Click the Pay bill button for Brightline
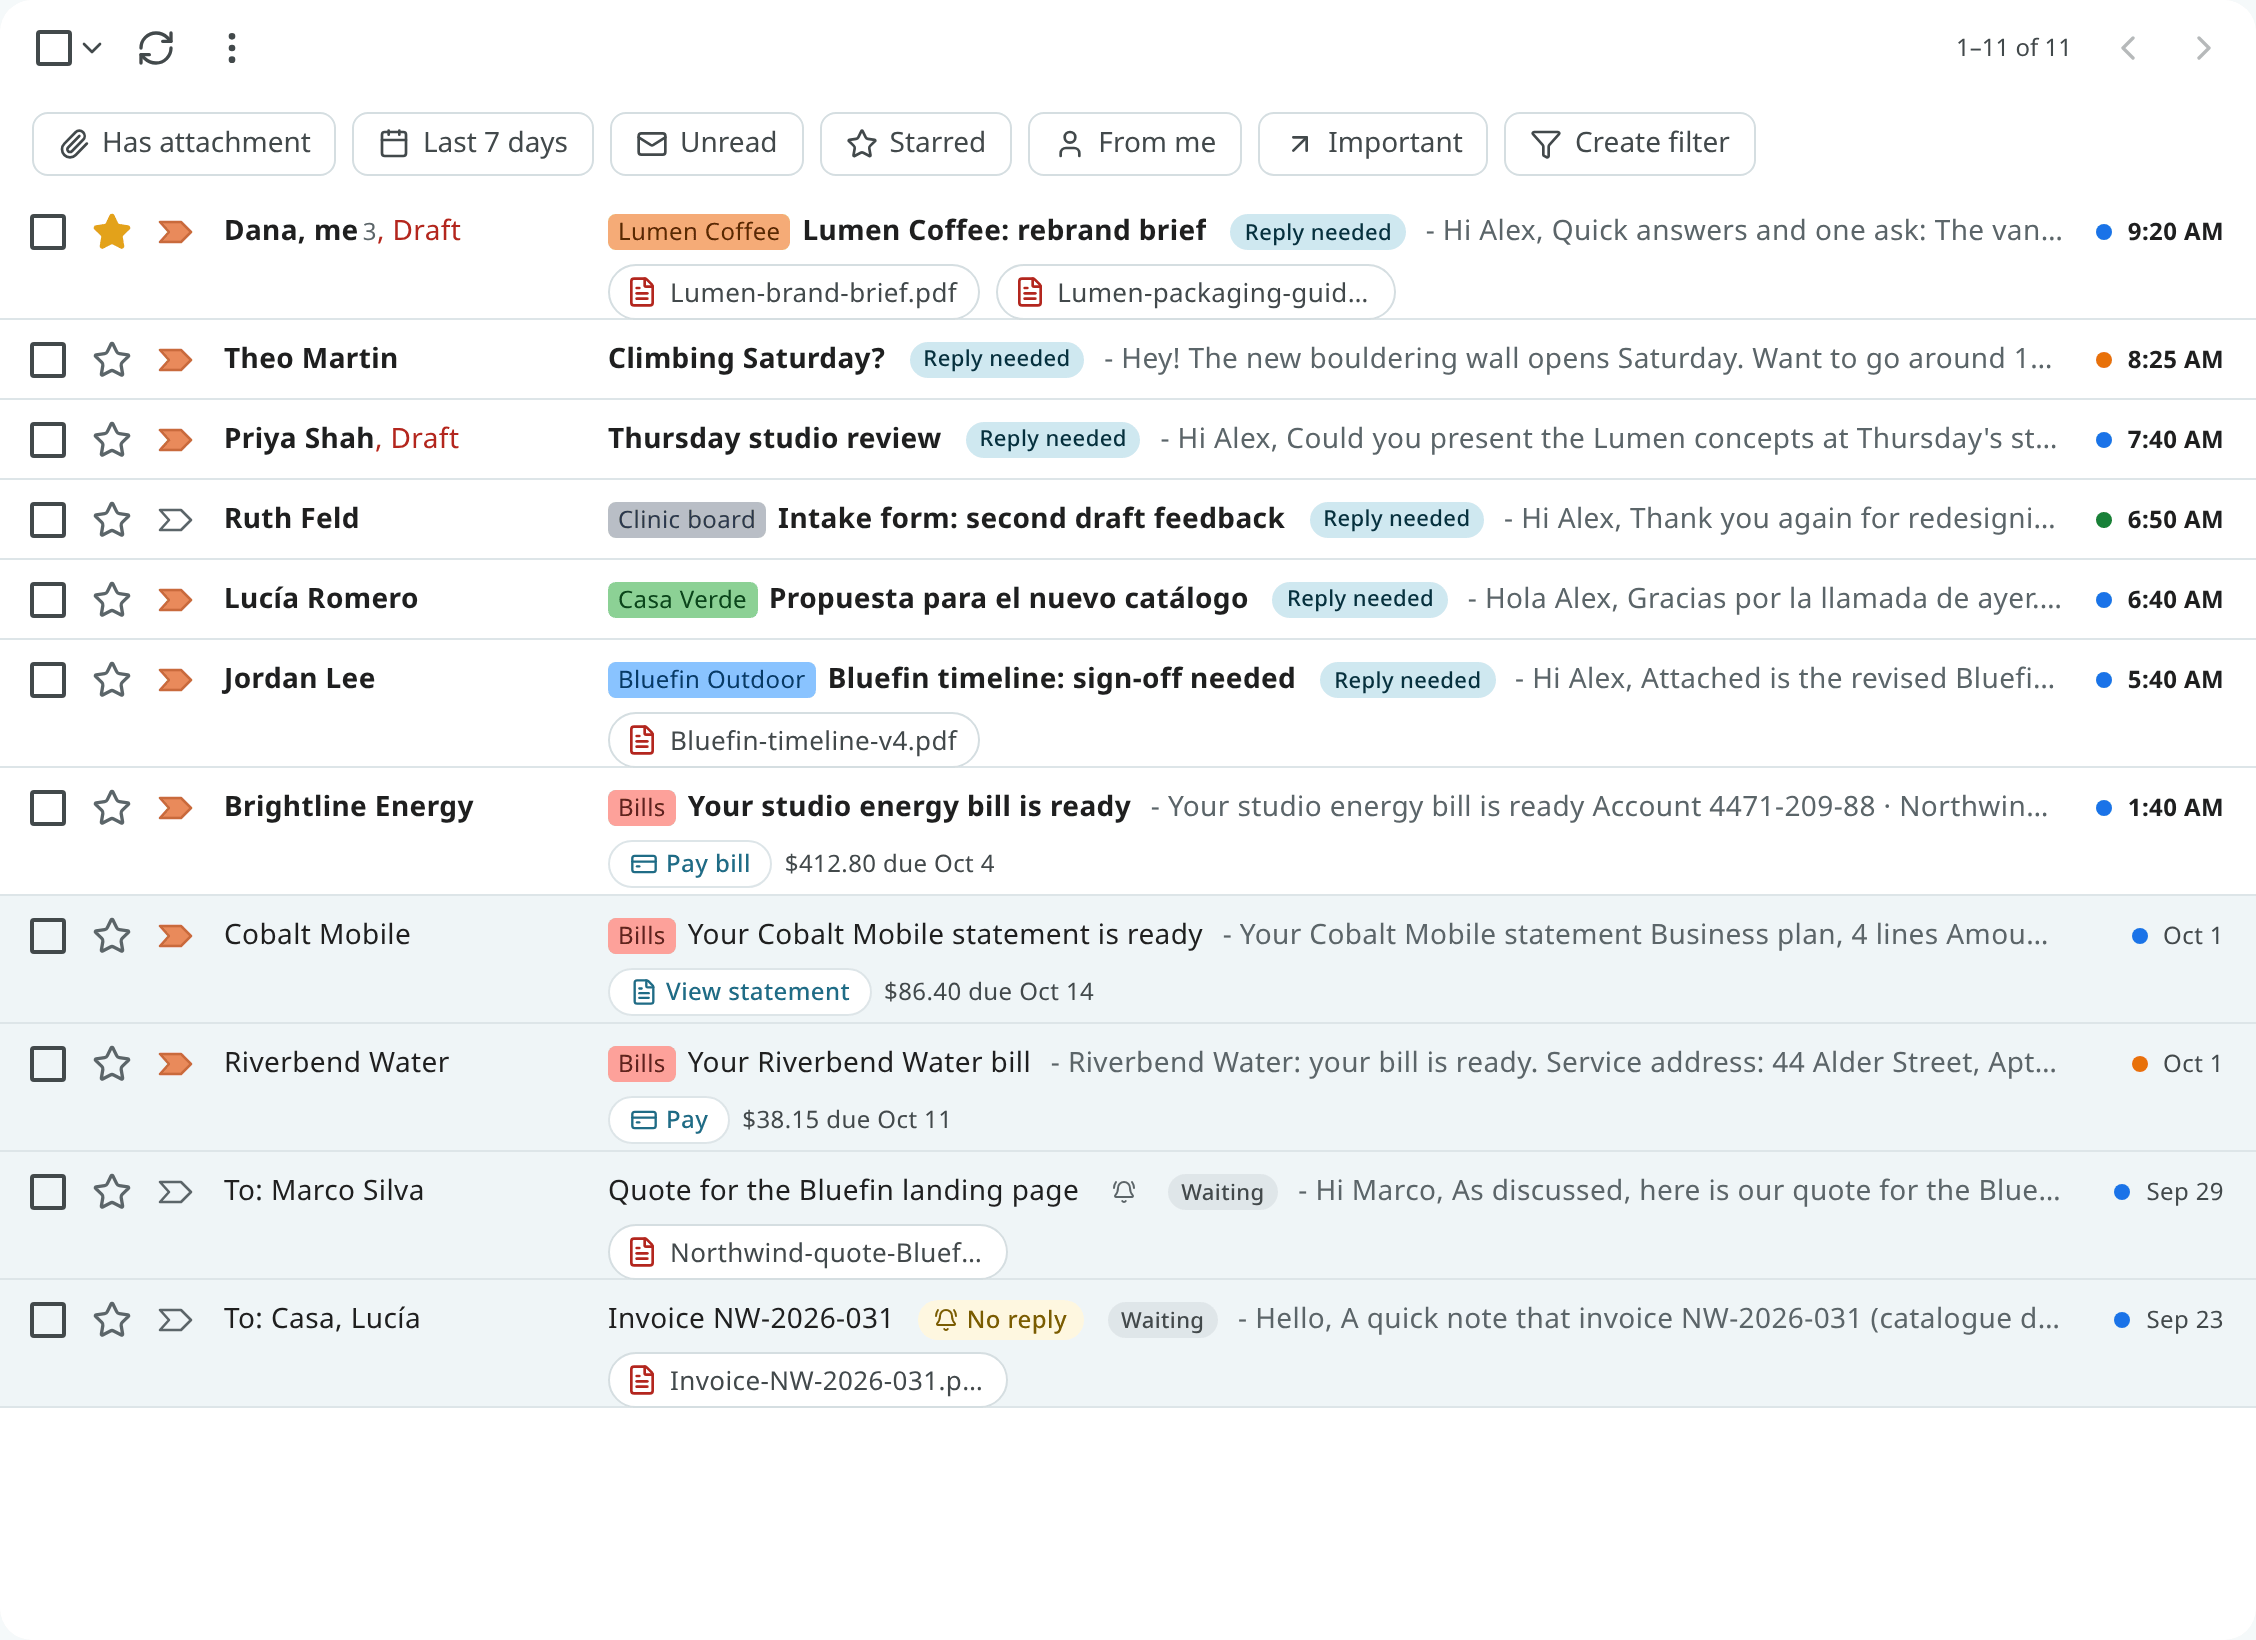The height and width of the screenshot is (1640, 2256). [x=690, y=863]
